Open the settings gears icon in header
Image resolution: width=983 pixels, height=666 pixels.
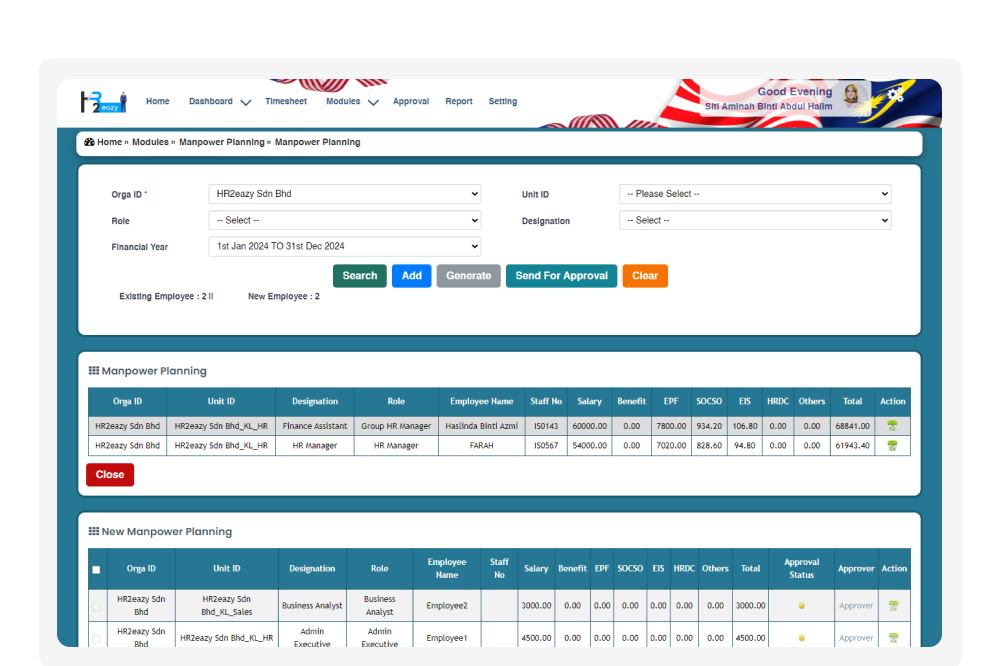click(895, 94)
